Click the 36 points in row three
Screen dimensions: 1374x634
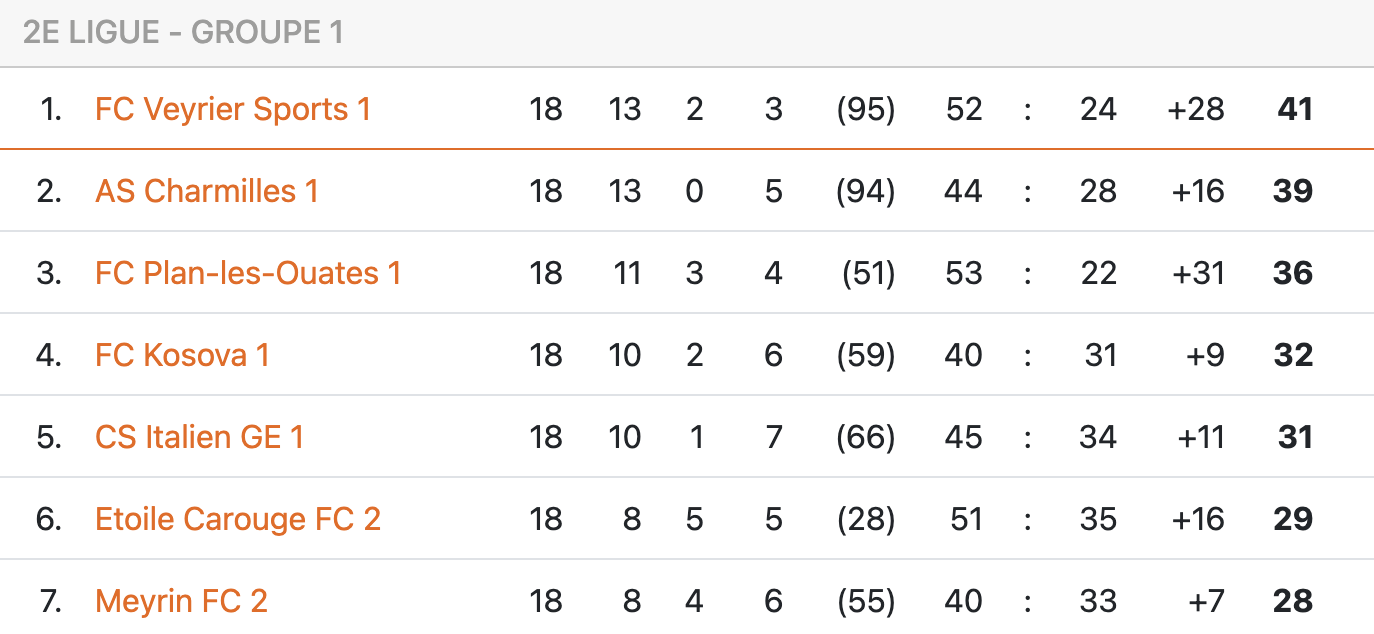pyautogui.click(x=1292, y=273)
